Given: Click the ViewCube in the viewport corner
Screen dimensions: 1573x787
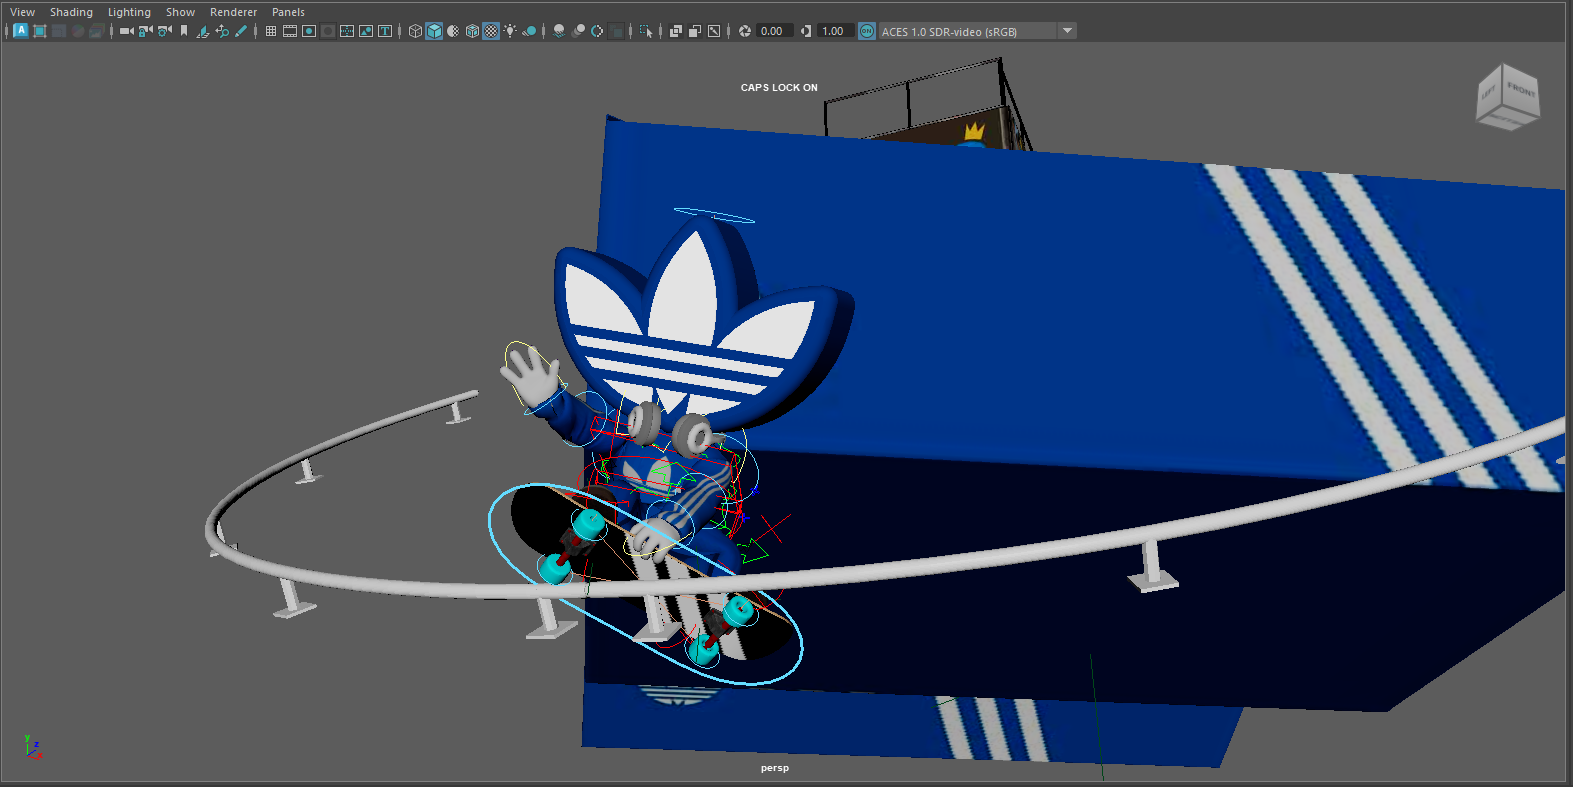Looking at the screenshot, I should (1508, 97).
